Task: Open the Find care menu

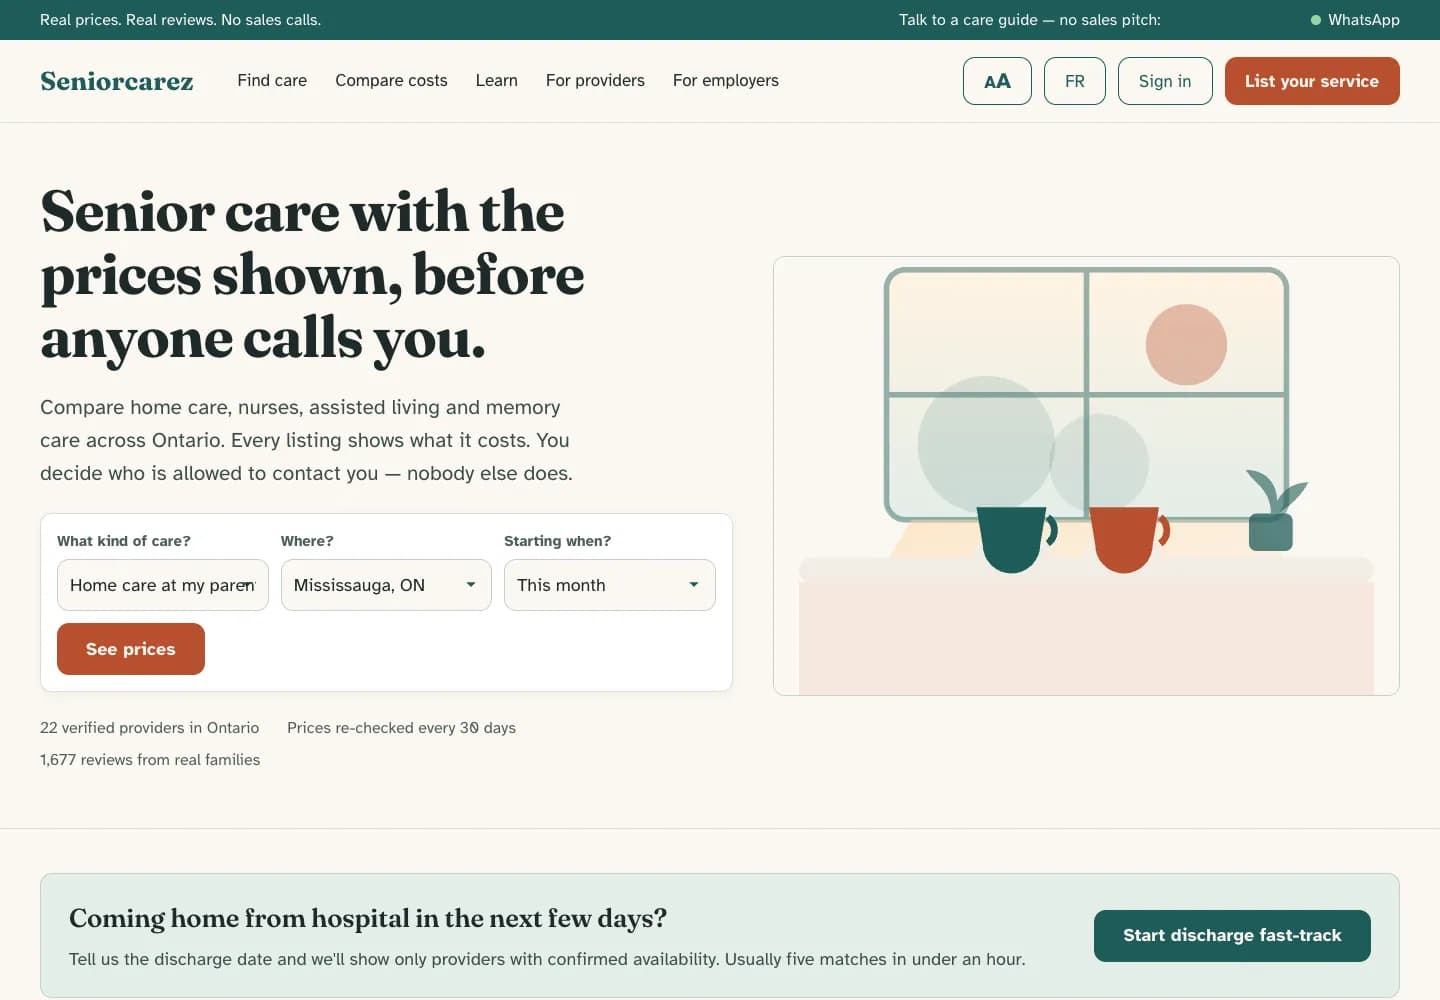Action: (x=272, y=80)
